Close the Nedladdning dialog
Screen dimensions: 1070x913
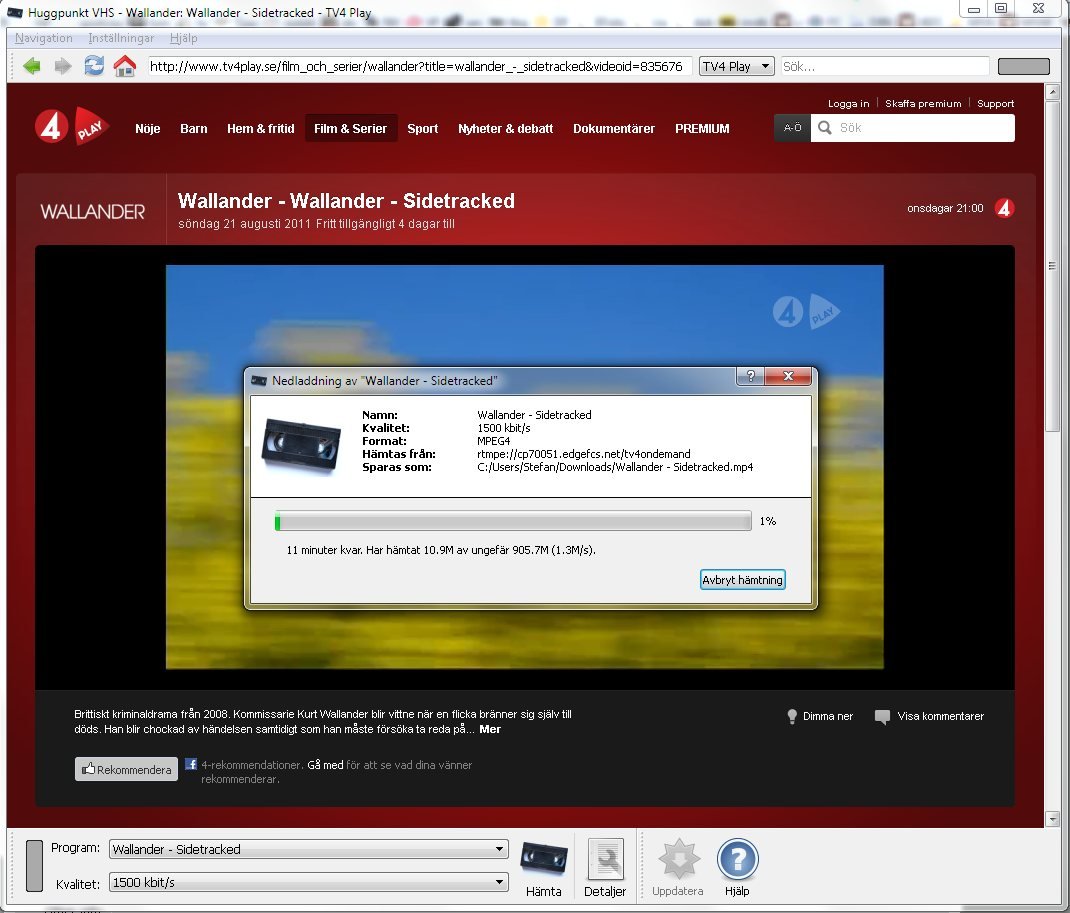tap(788, 376)
